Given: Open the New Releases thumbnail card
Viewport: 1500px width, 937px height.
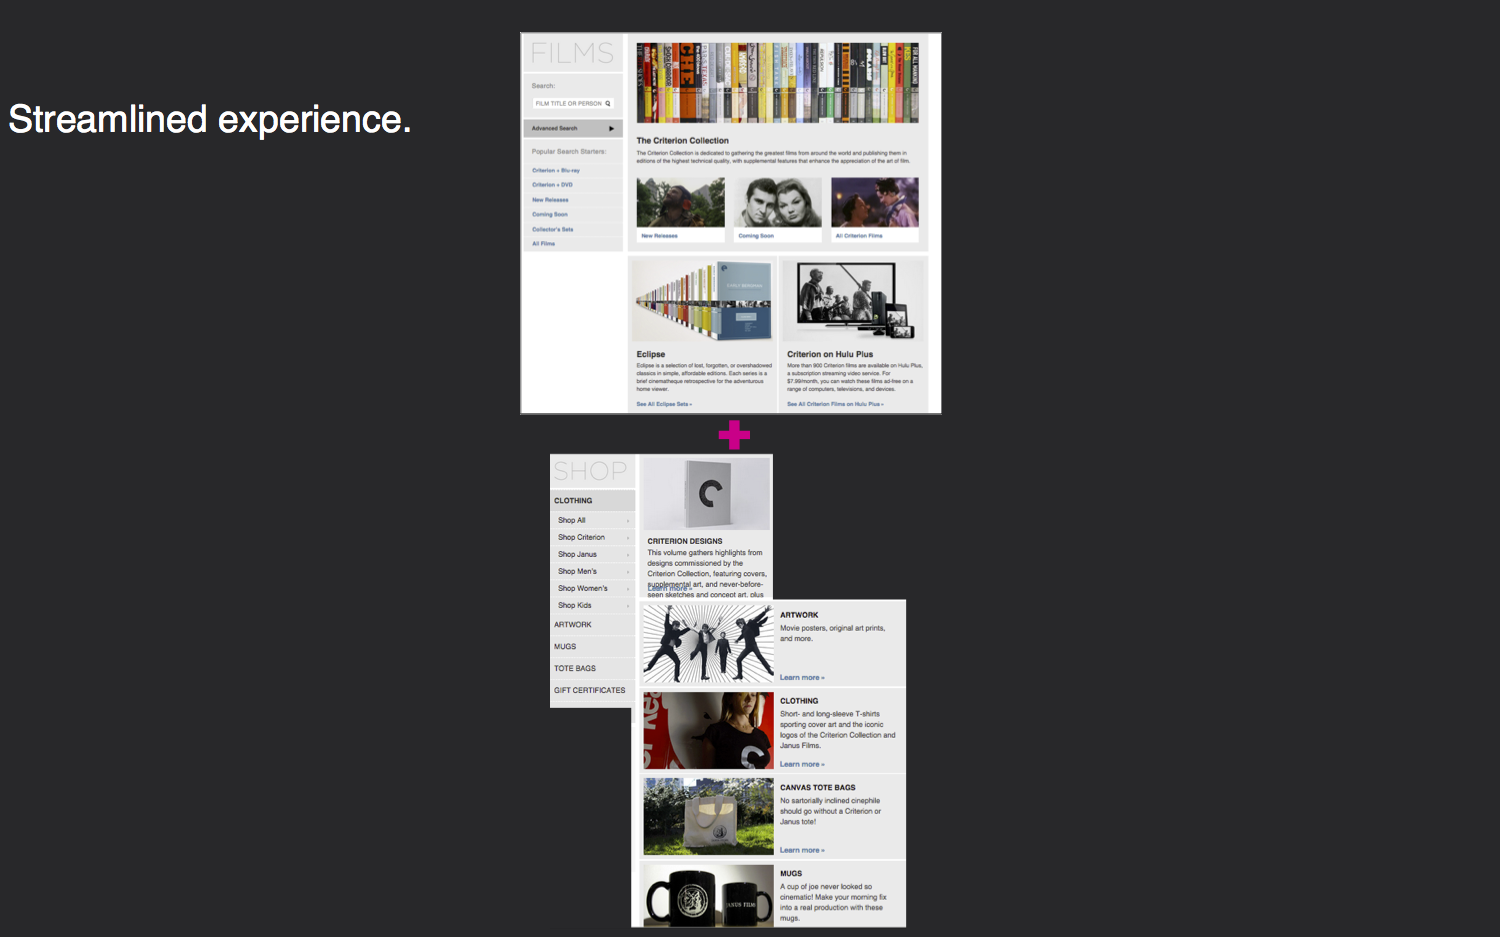Looking at the screenshot, I should click(680, 209).
